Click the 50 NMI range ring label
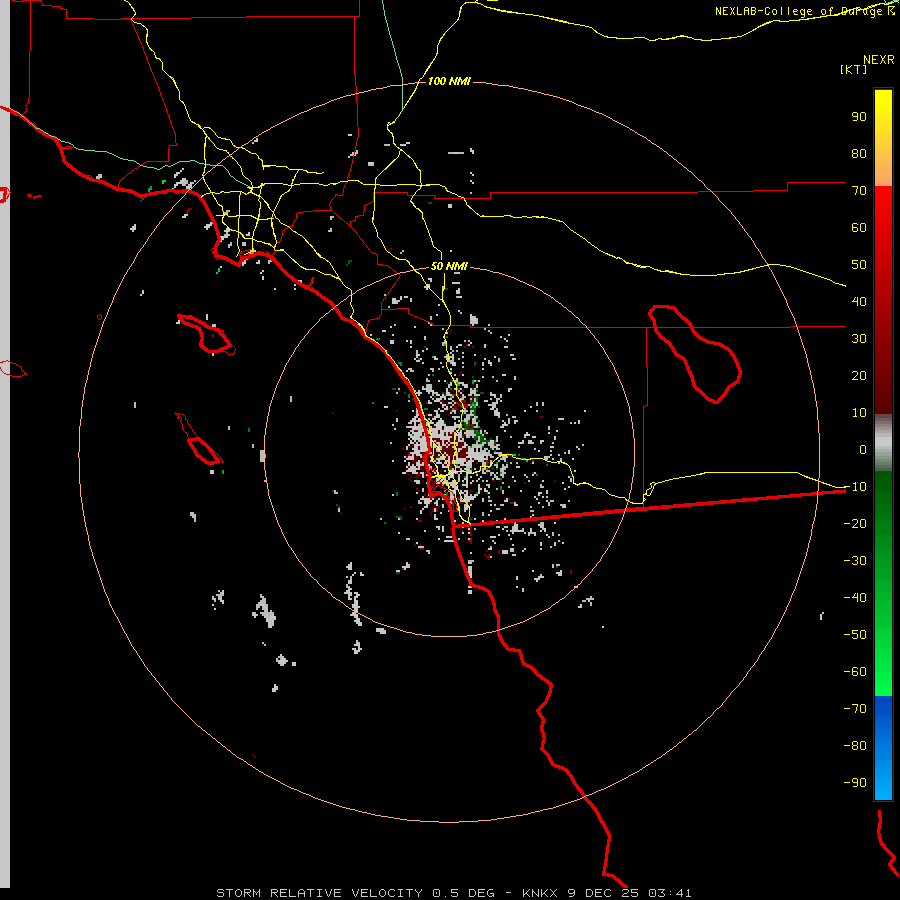The image size is (900, 900). pos(449,266)
